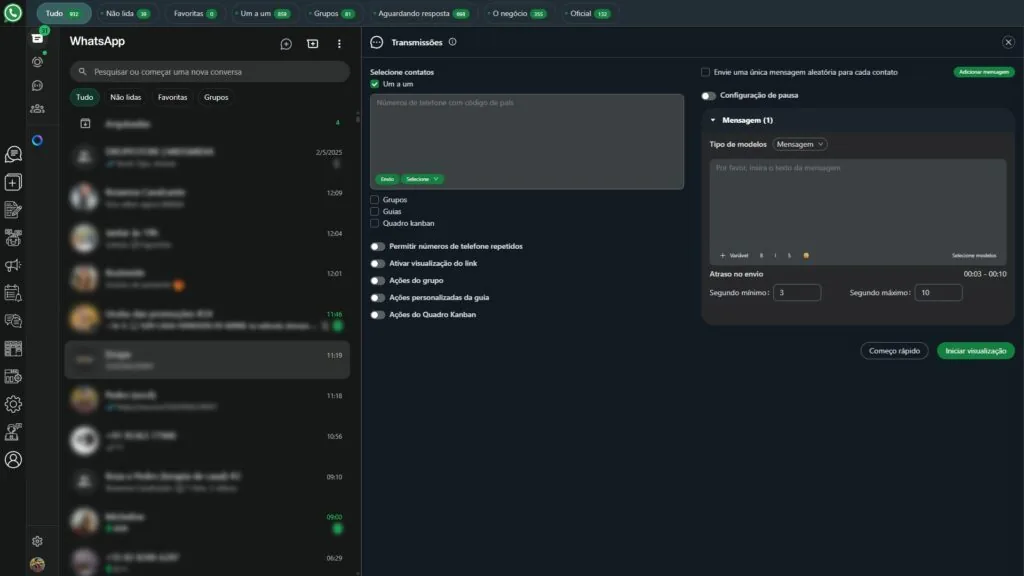Check the Quadro kanban checkbox
1024x576 pixels.
point(374,223)
